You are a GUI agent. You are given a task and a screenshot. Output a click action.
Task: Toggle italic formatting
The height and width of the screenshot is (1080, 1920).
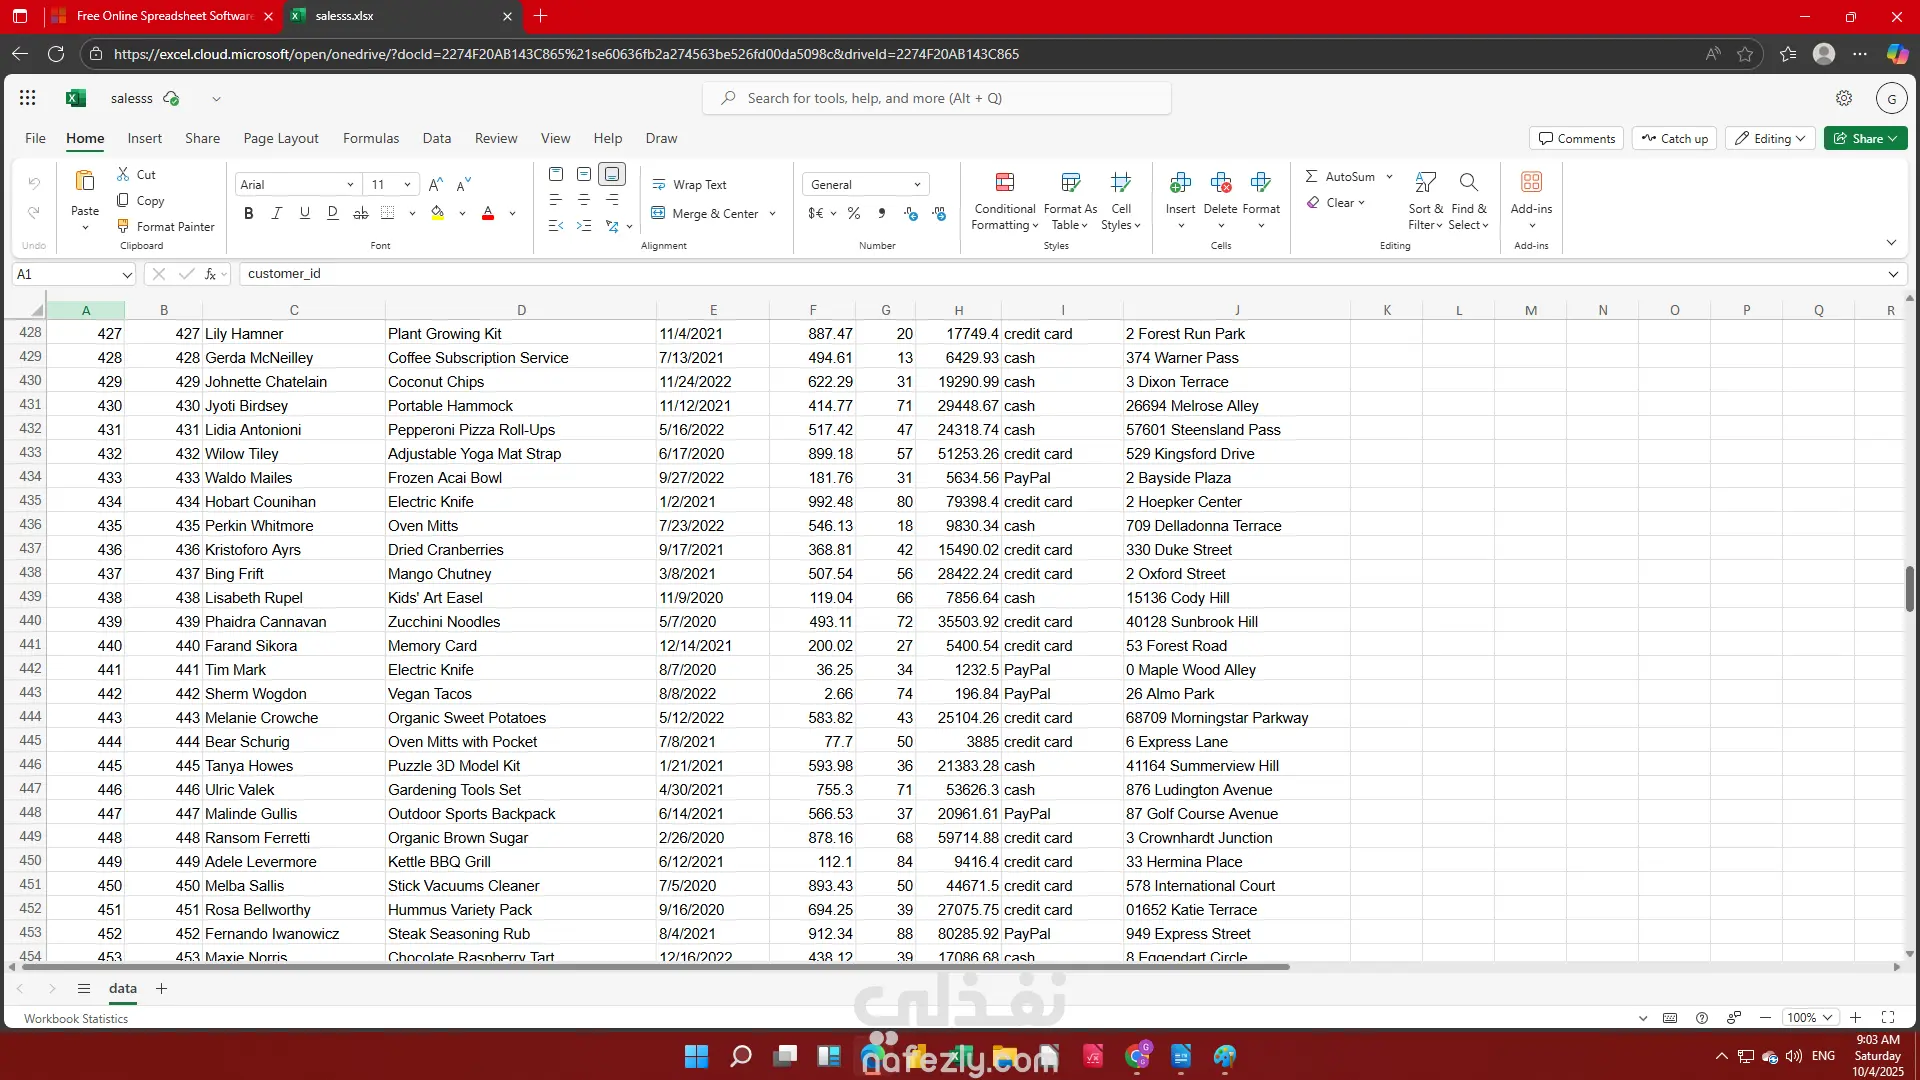(277, 213)
